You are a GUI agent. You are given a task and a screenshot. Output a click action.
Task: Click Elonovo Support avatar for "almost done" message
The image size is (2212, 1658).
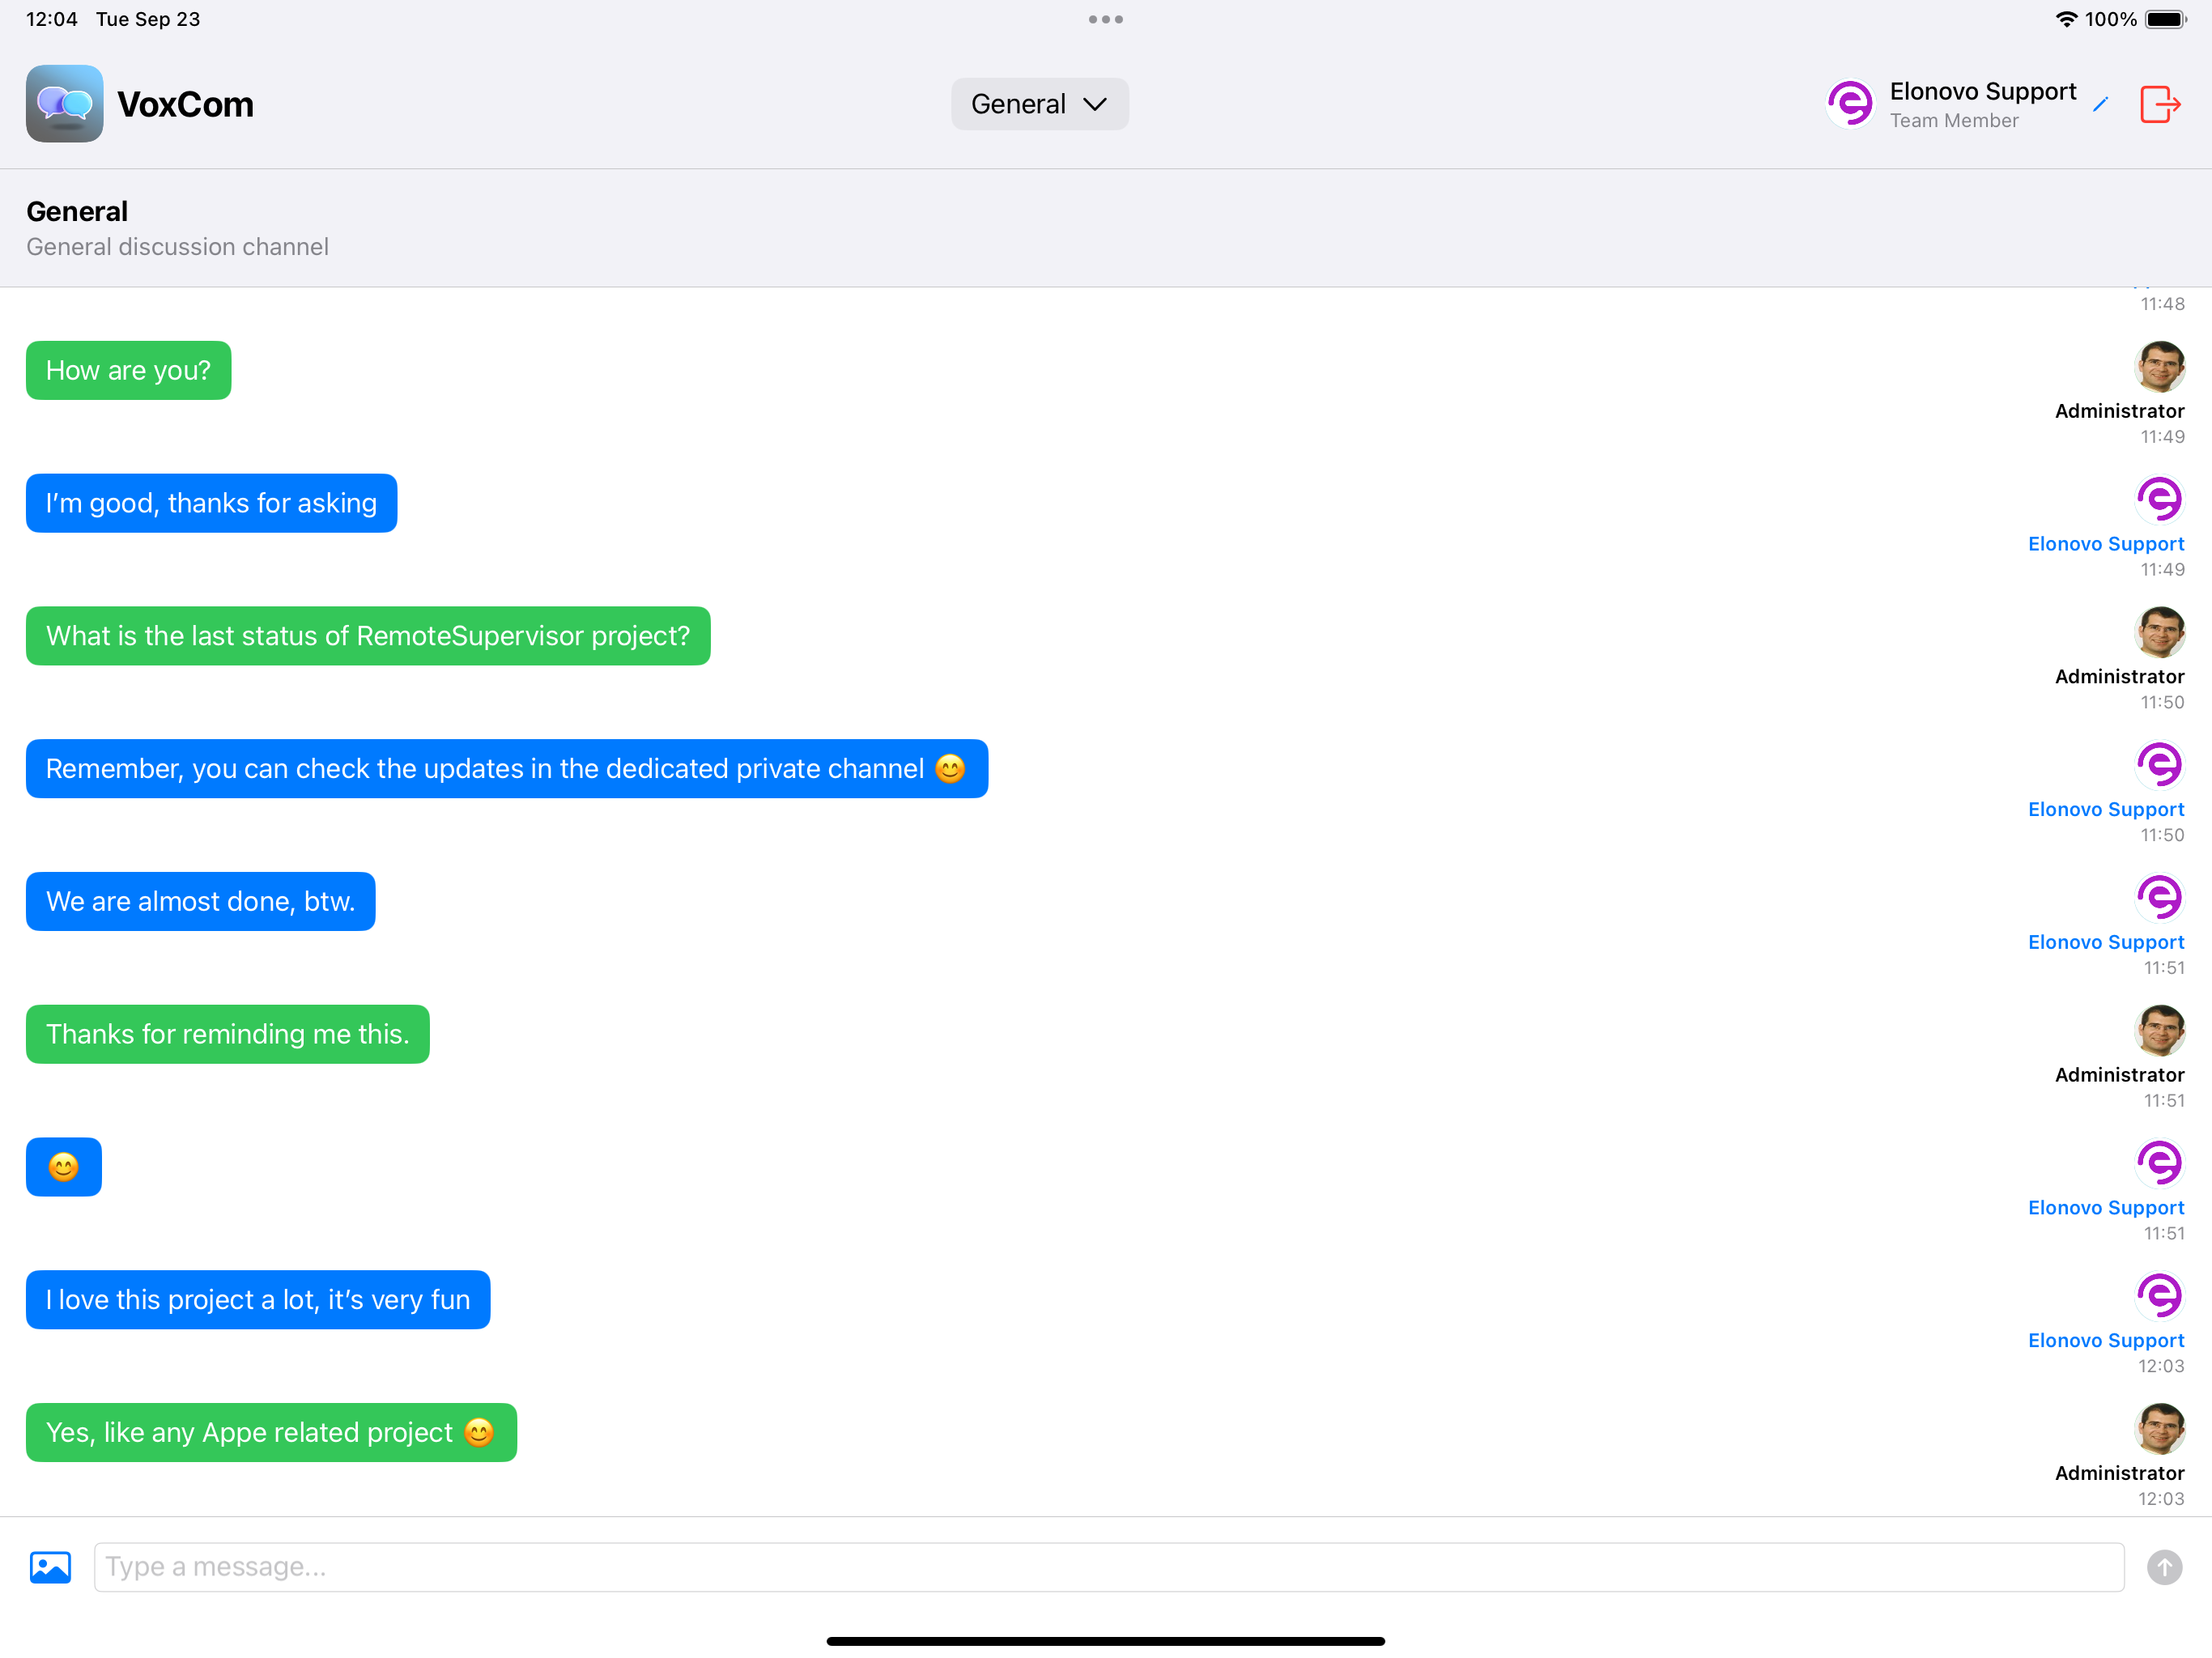[x=2159, y=898]
